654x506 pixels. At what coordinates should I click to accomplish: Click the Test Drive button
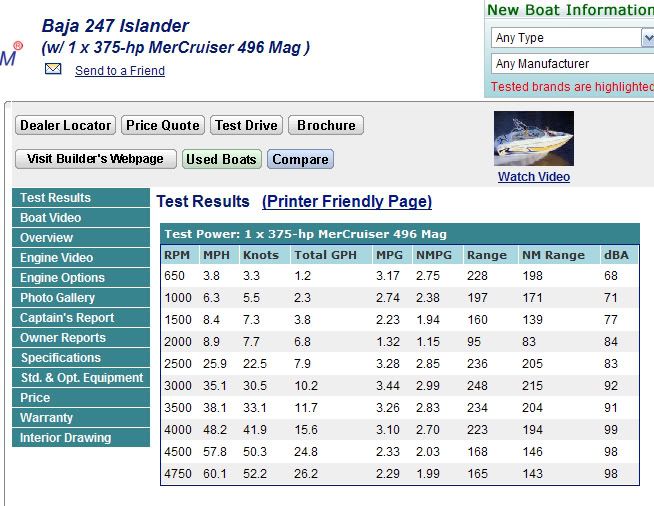[x=246, y=125]
